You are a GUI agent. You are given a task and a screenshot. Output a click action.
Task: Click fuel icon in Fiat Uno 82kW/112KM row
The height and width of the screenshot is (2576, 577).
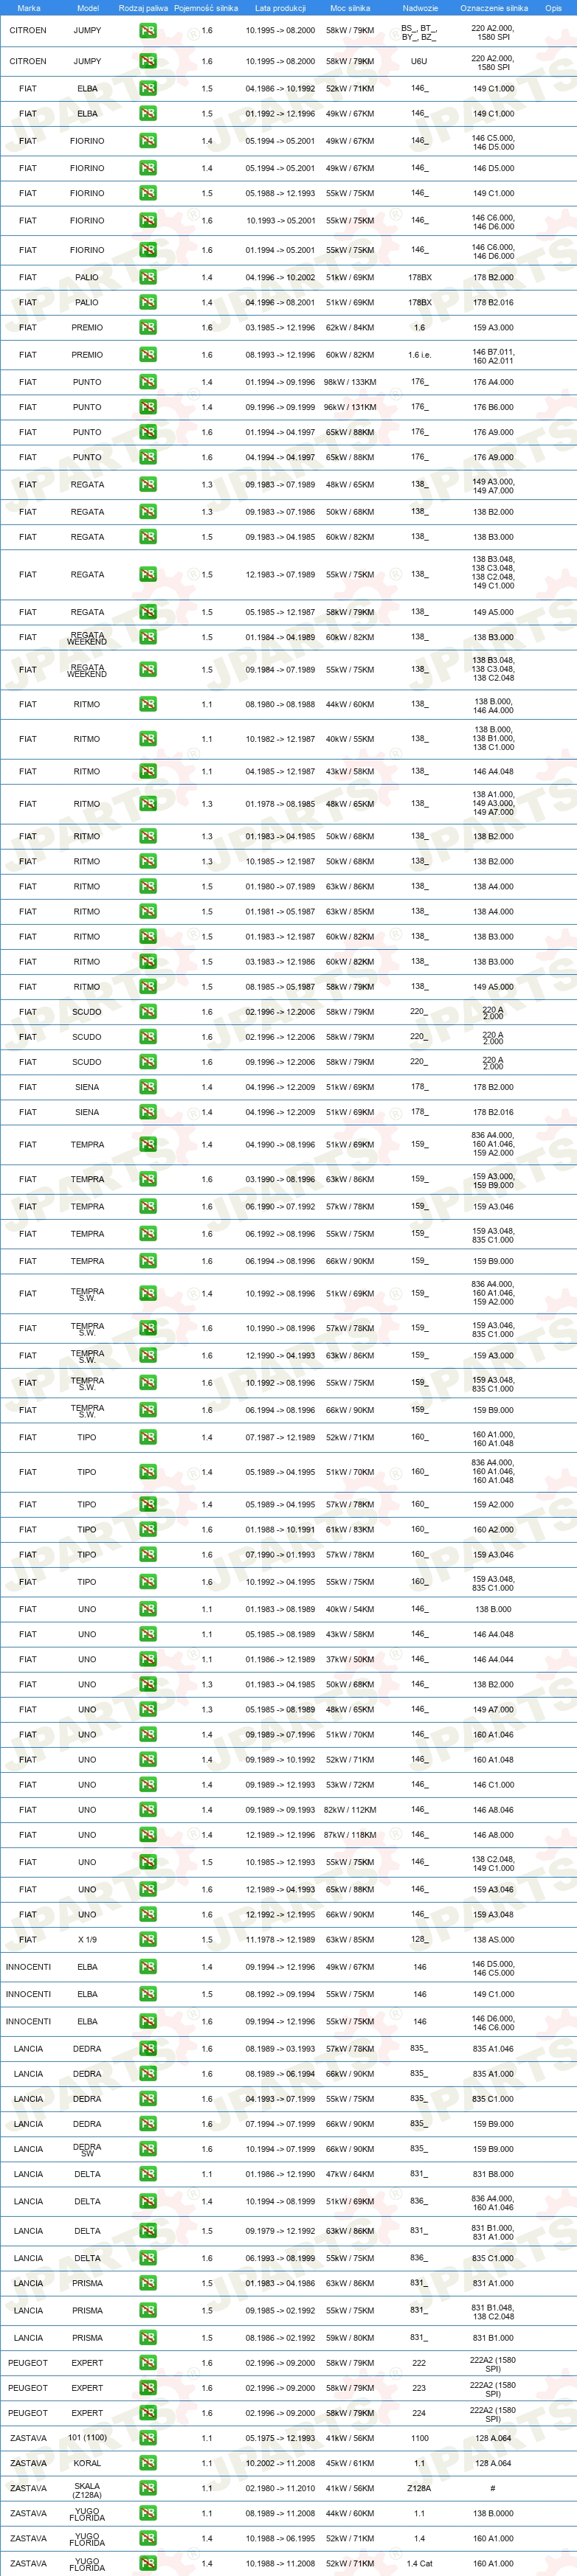click(x=148, y=1809)
